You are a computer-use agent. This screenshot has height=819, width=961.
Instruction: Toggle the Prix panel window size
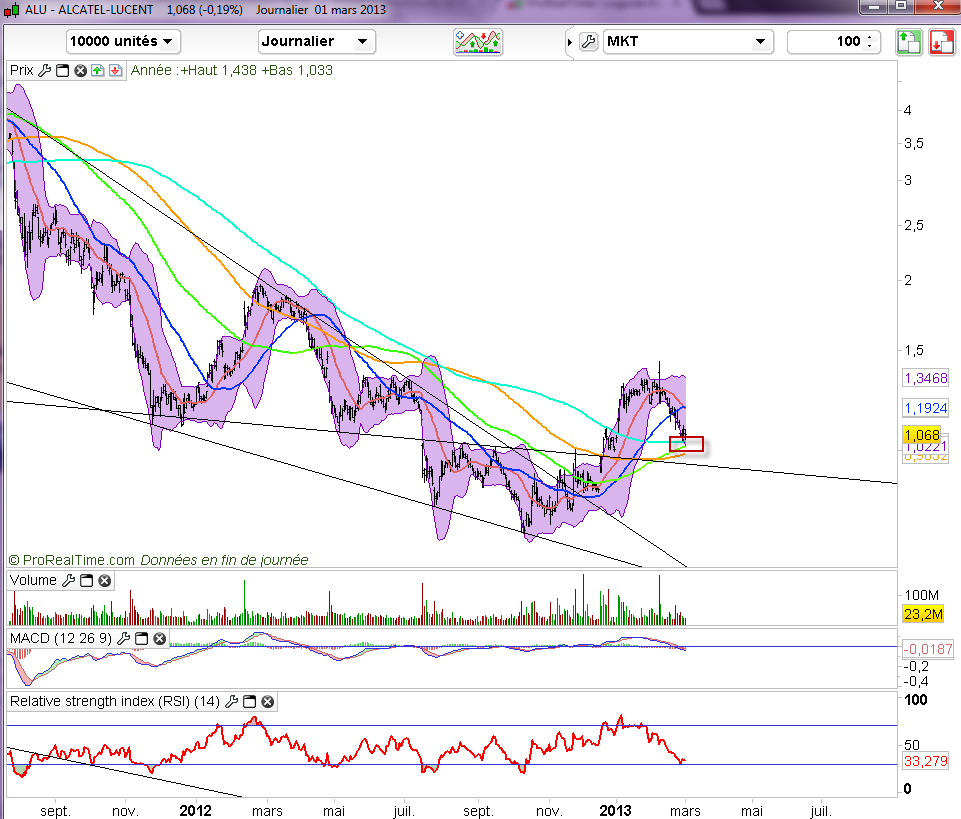[61, 71]
